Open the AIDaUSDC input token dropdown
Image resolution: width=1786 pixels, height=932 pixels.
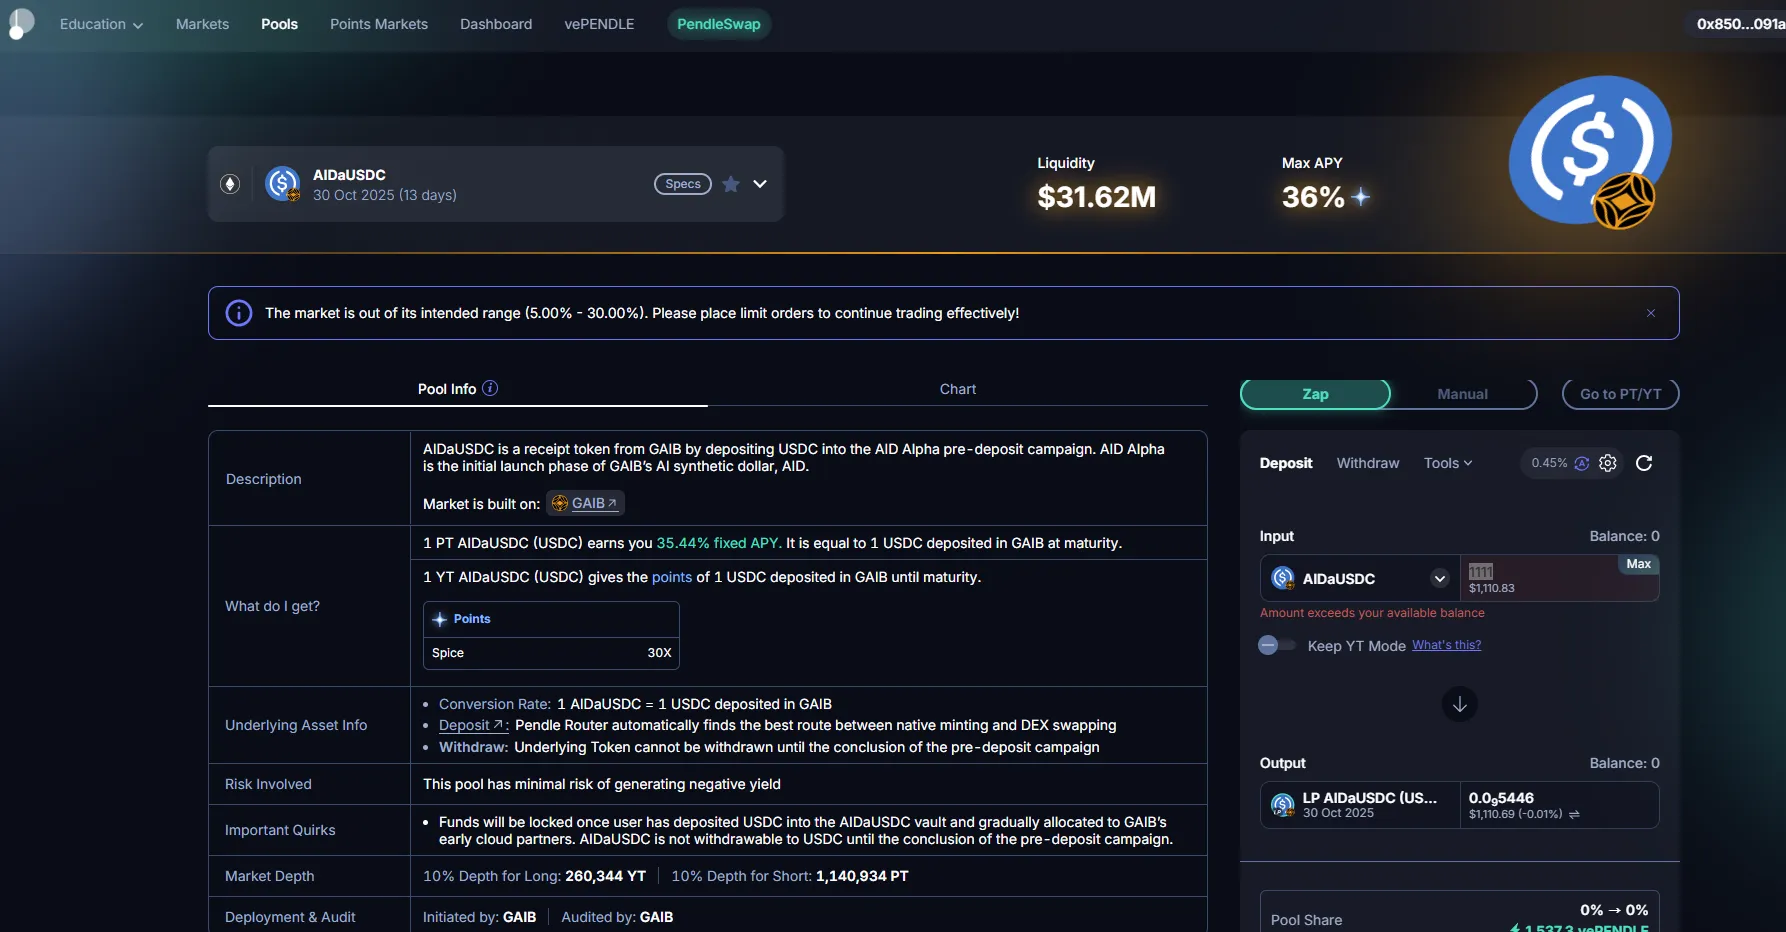[x=1440, y=578]
